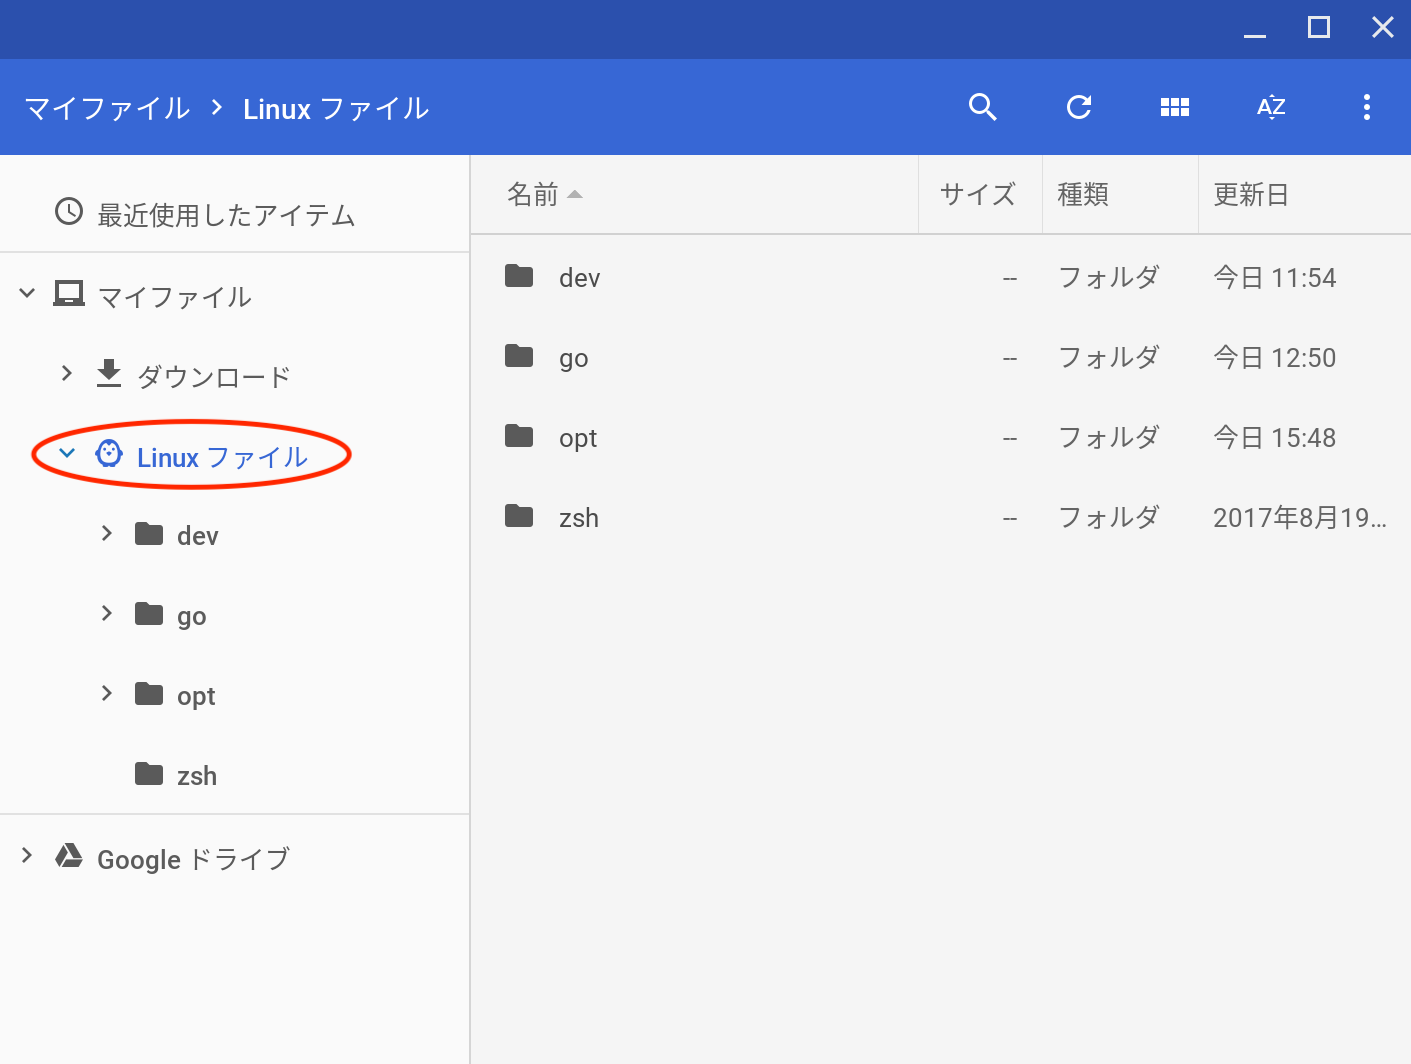Sort by the 名前 column header
The image size is (1411, 1064).
coord(533,194)
